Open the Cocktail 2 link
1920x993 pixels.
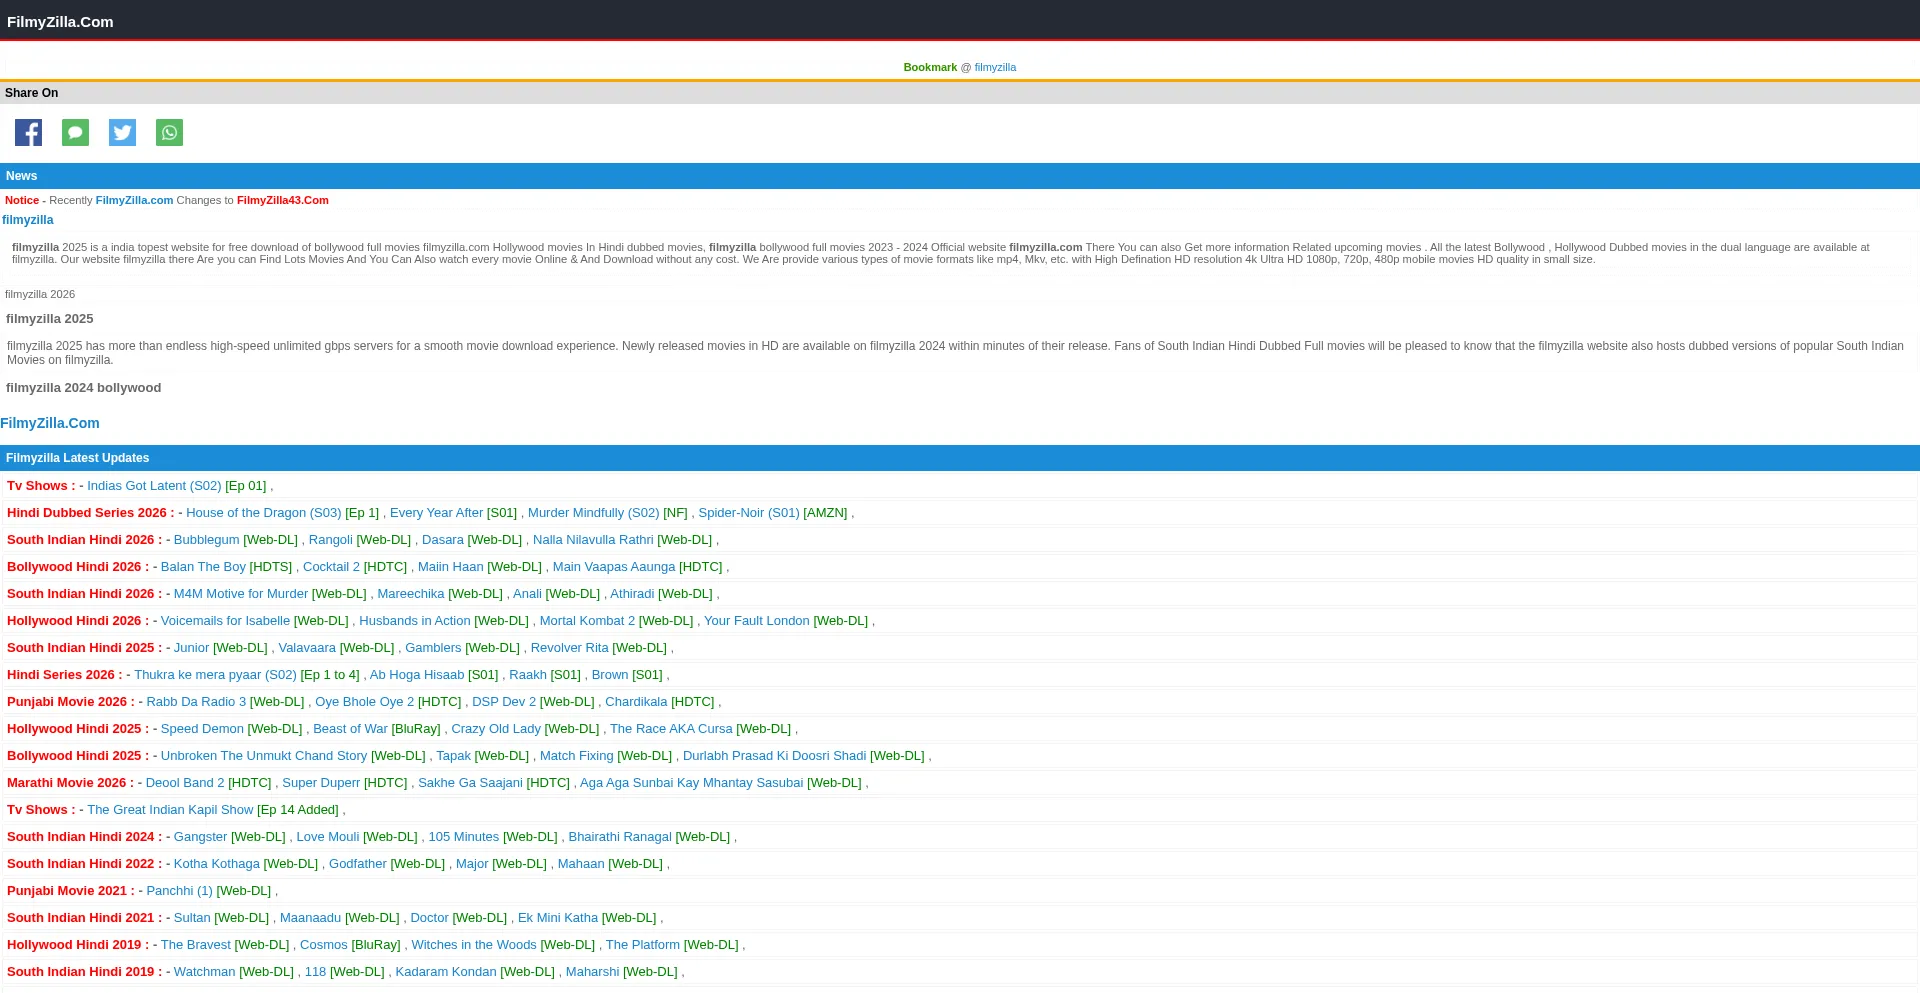(x=331, y=567)
